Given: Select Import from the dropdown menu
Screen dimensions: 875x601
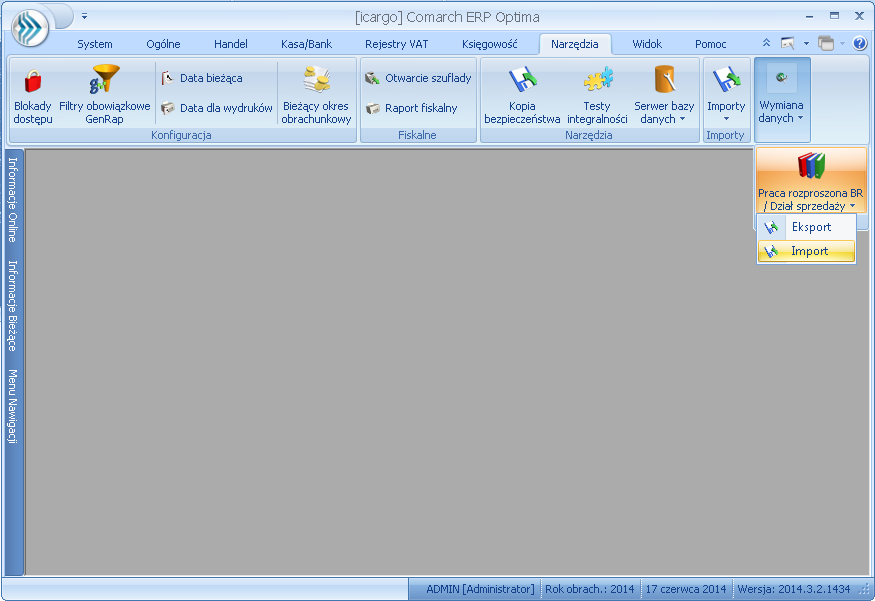Looking at the screenshot, I should pyautogui.click(x=809, y=251).
